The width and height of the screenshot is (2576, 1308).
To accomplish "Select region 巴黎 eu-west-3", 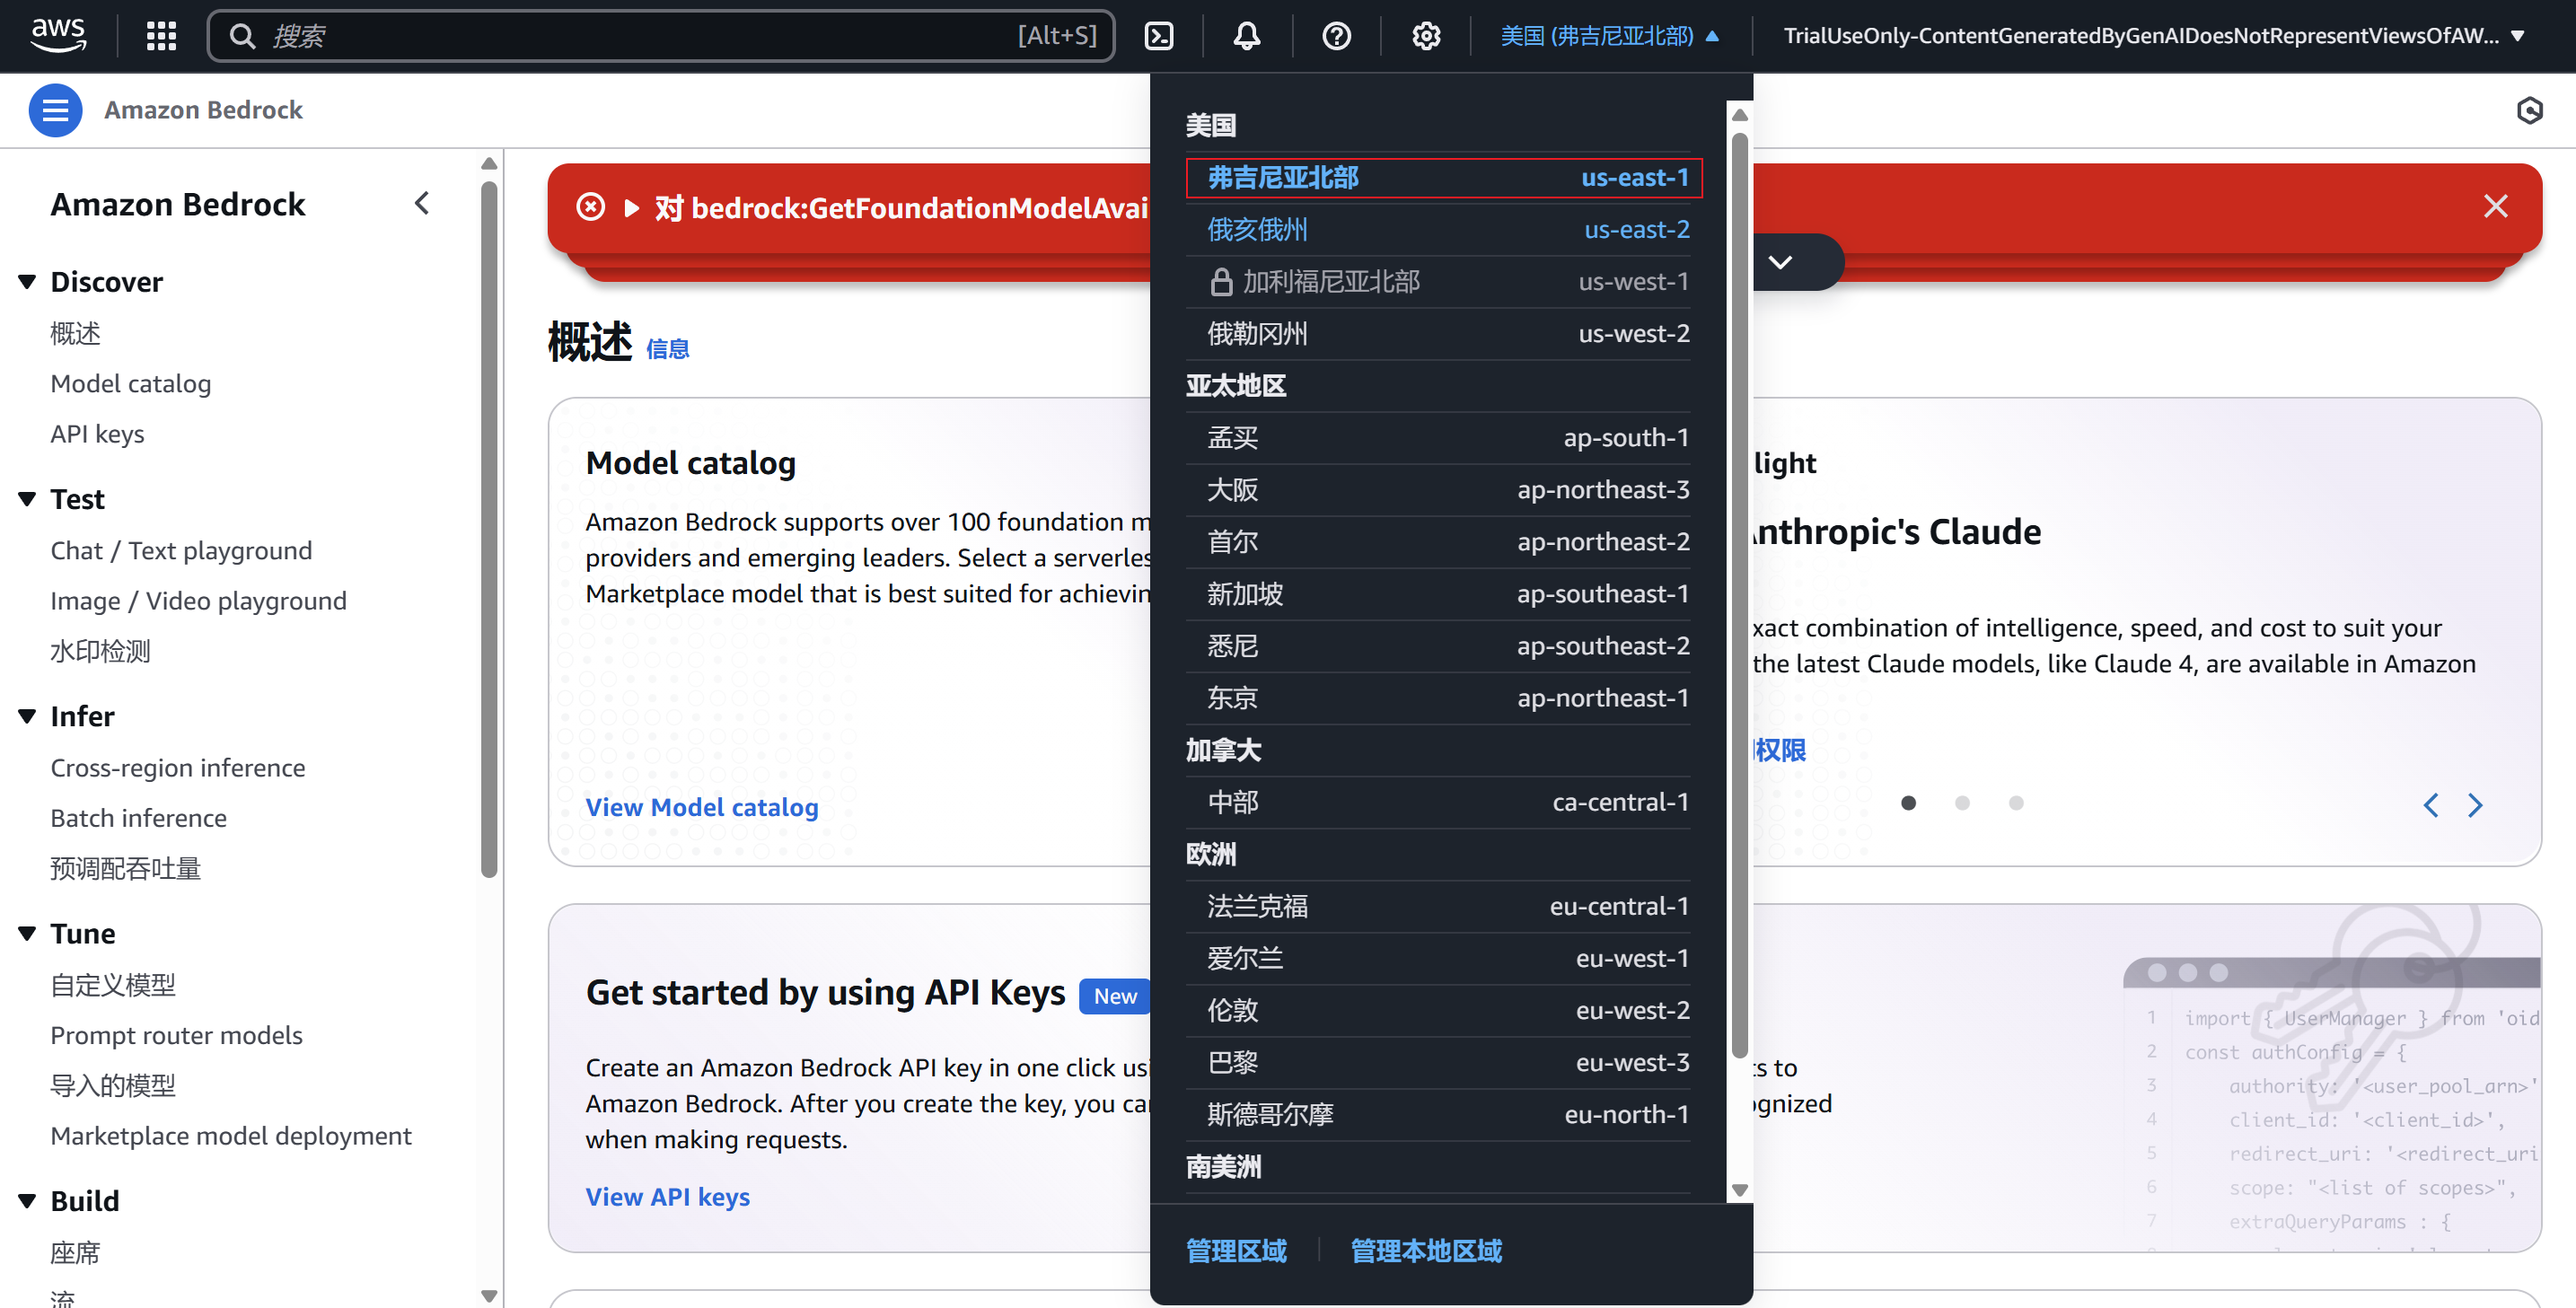I will pos(1438,1062).
